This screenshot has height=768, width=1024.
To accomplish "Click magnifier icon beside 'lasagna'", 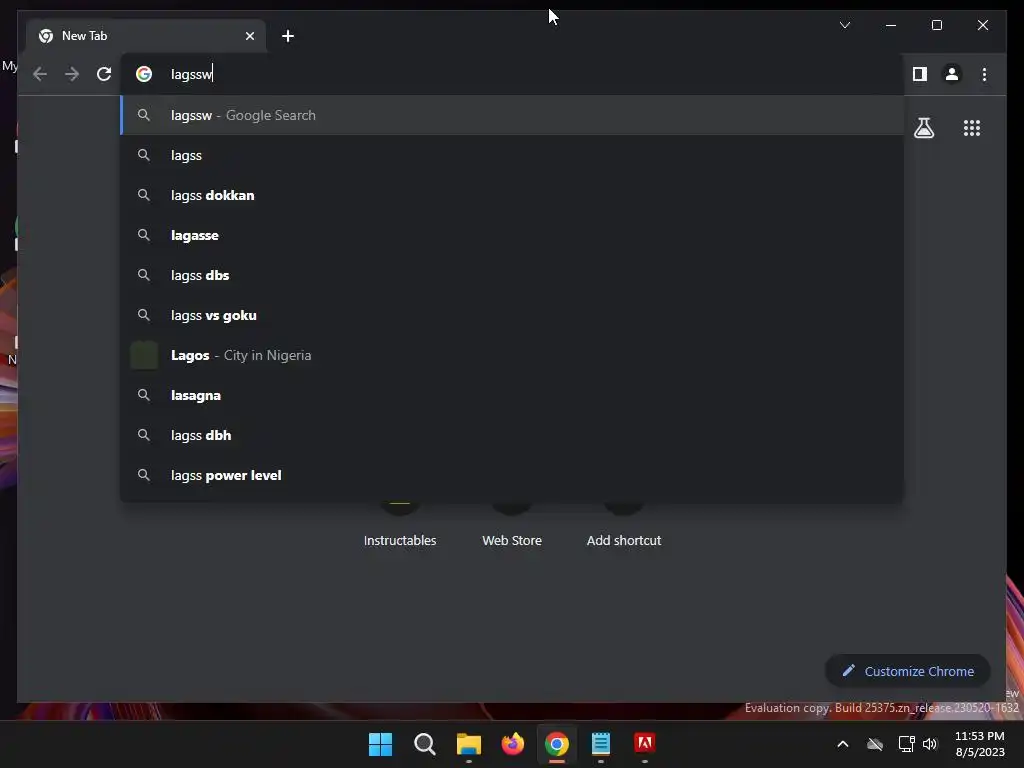I will coord(144,395).
